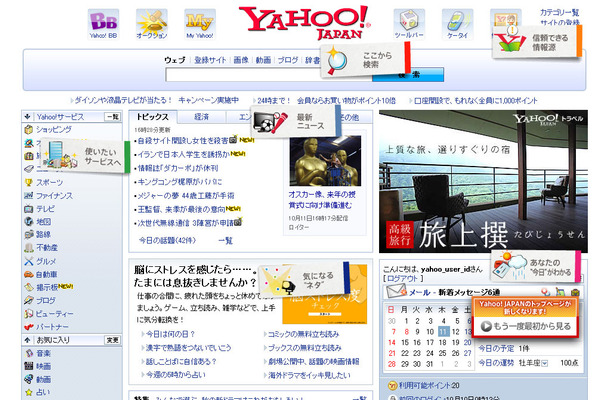Open the ツールバー toolbar icon
Screen dimensions: 610x400
pos(409,24)
